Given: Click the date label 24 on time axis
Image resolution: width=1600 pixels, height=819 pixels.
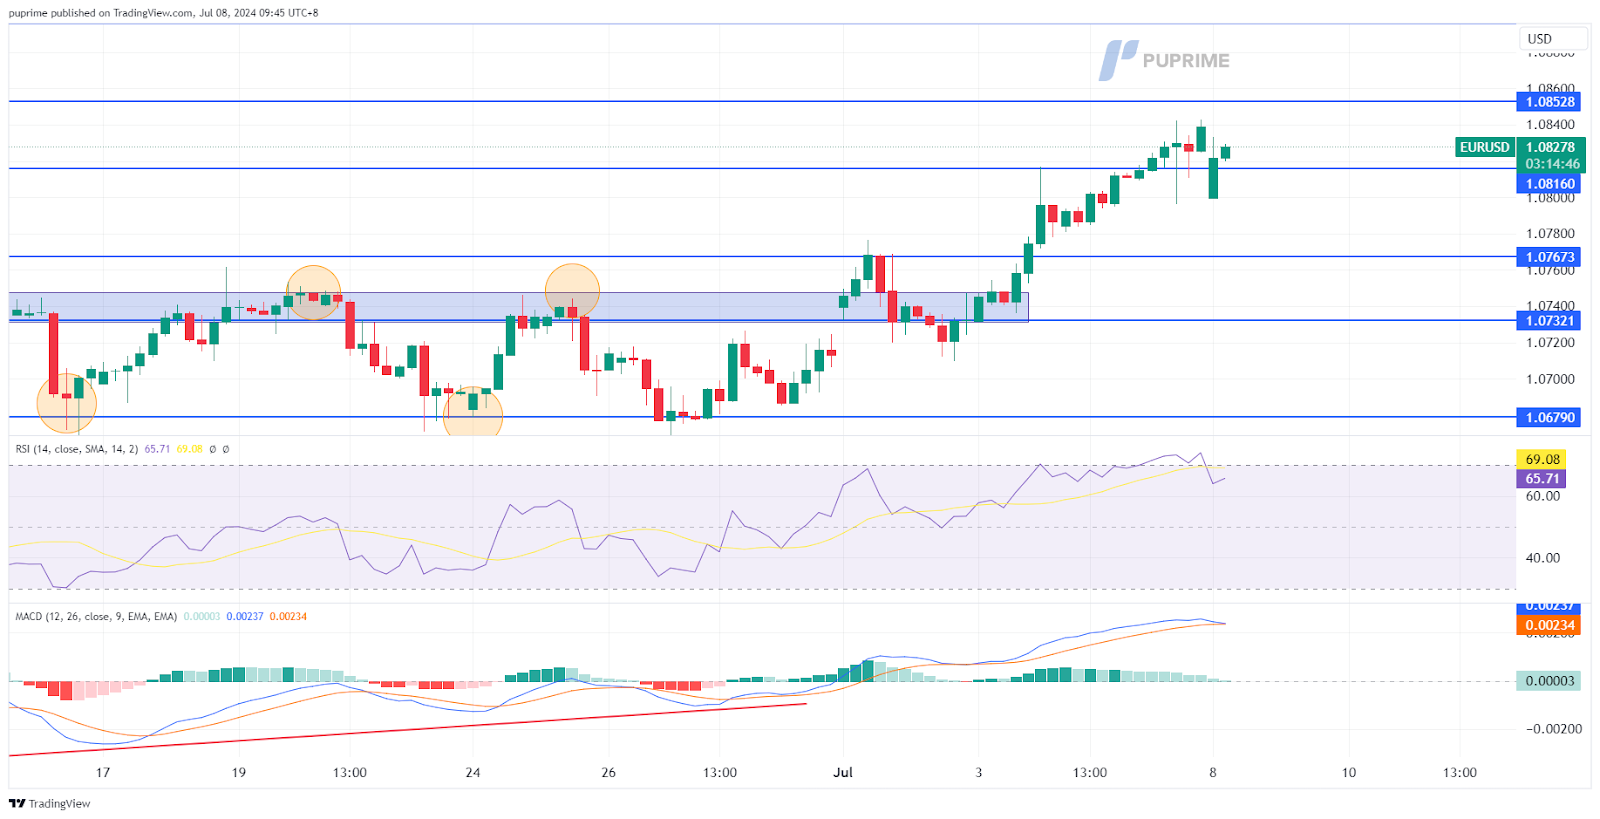Looking at the screenshot, I should pos(473,773).
